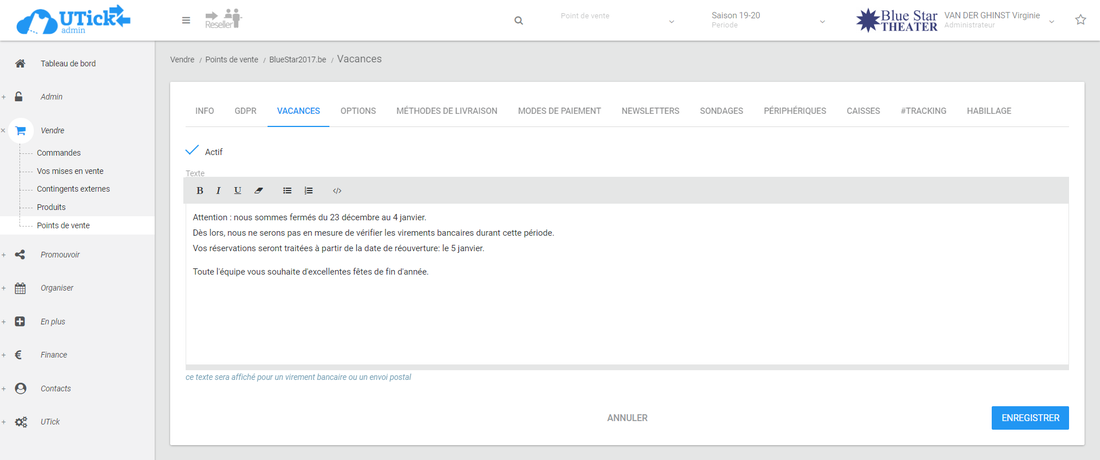Open the Point de vente dropdown
1100x460 pixels.
(617, 20)
